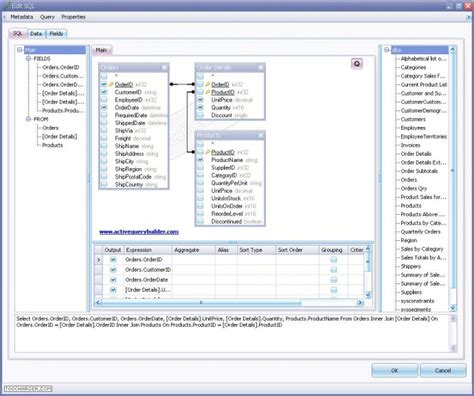
Task: Click the dbo tree vertical scrollbar
Action: (x=453, y=170)
